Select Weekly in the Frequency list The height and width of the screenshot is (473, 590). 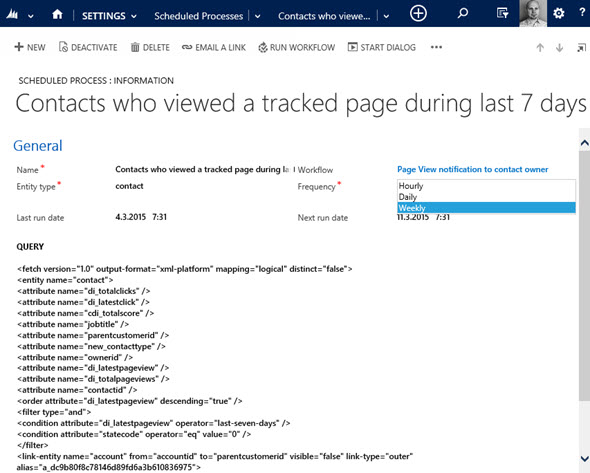pos(486,208)
